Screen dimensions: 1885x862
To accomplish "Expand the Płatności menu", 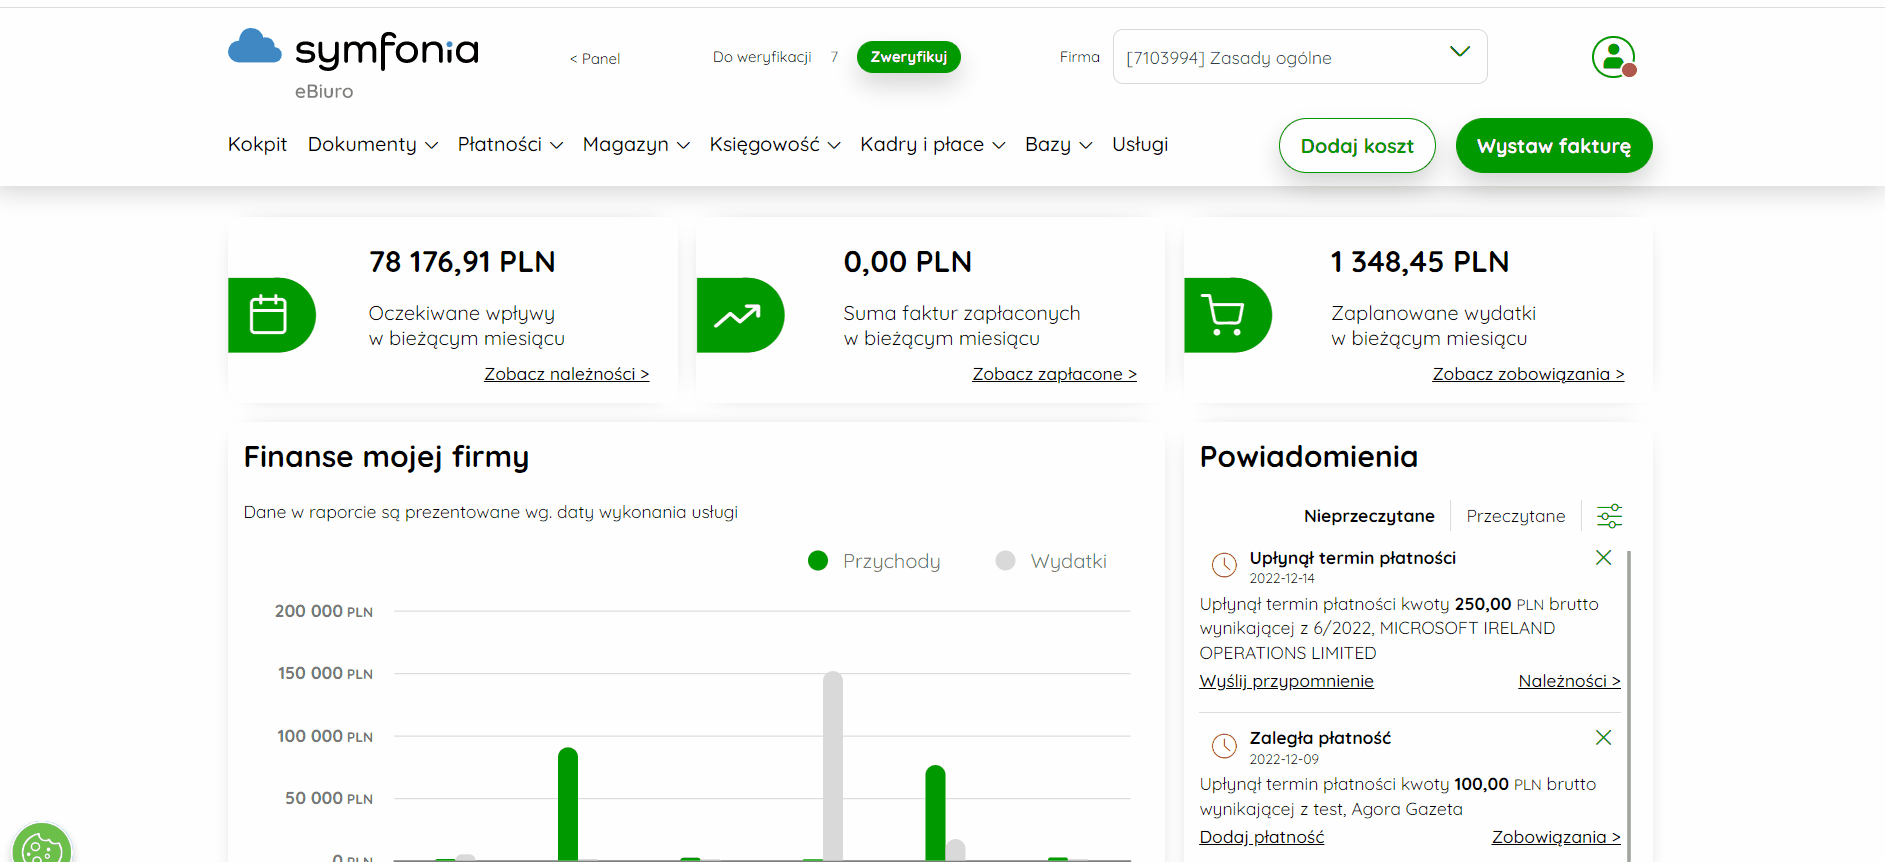I will tap(510, 145).
